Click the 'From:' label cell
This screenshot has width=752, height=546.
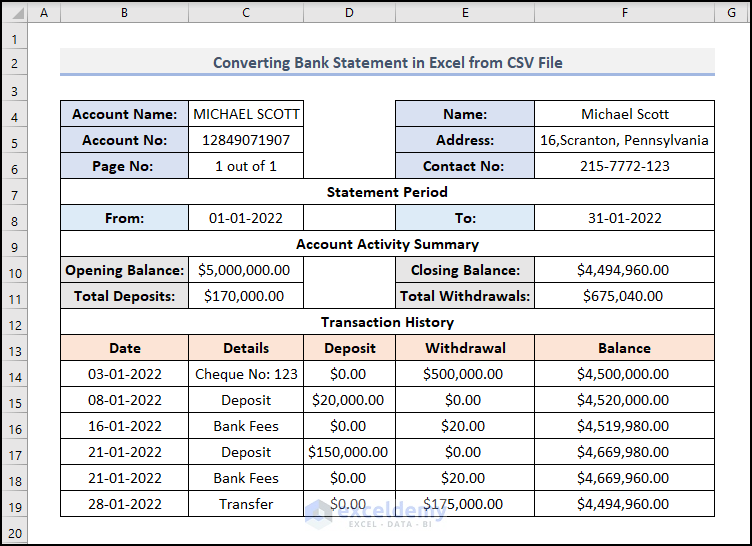click(125, 218)
